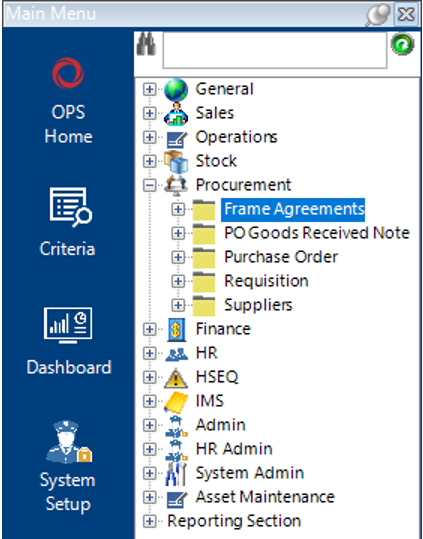Click the binoculars search icon
Viewport: 423px width, 539px height.
pyautogui.click(x=146, y=45)
